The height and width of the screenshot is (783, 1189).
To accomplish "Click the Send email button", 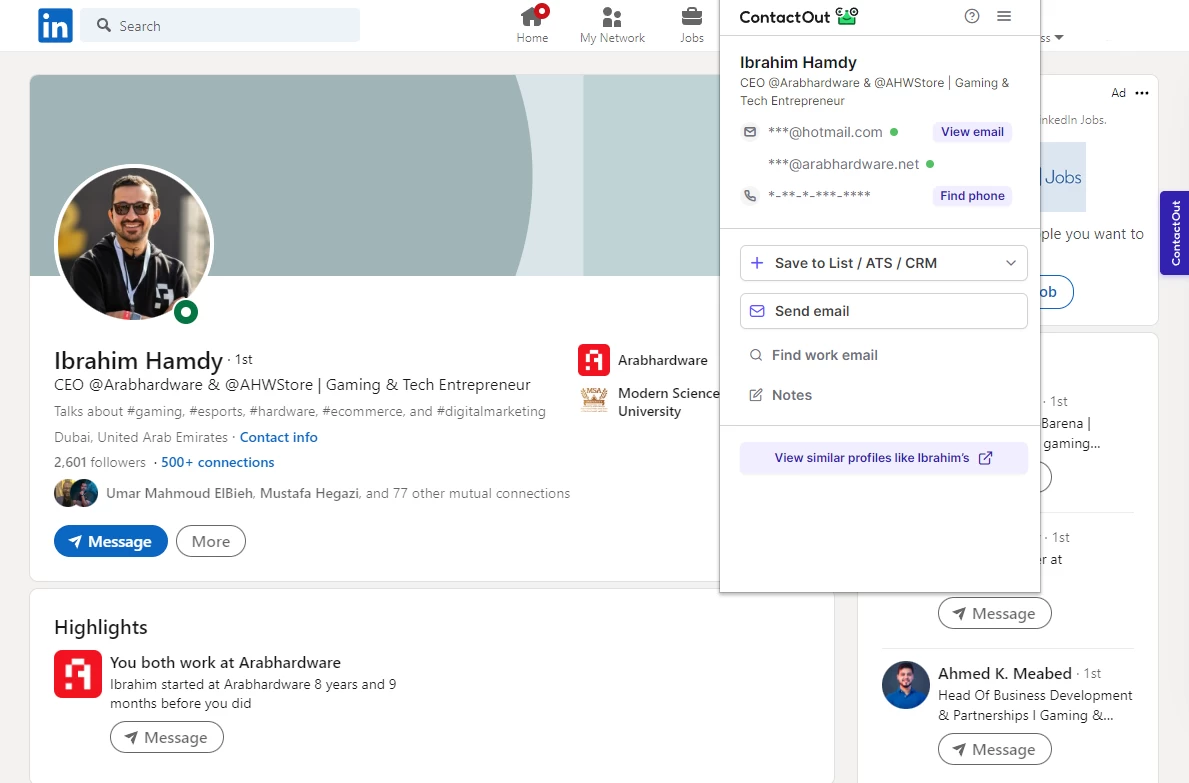I will [x=883, y=311].
